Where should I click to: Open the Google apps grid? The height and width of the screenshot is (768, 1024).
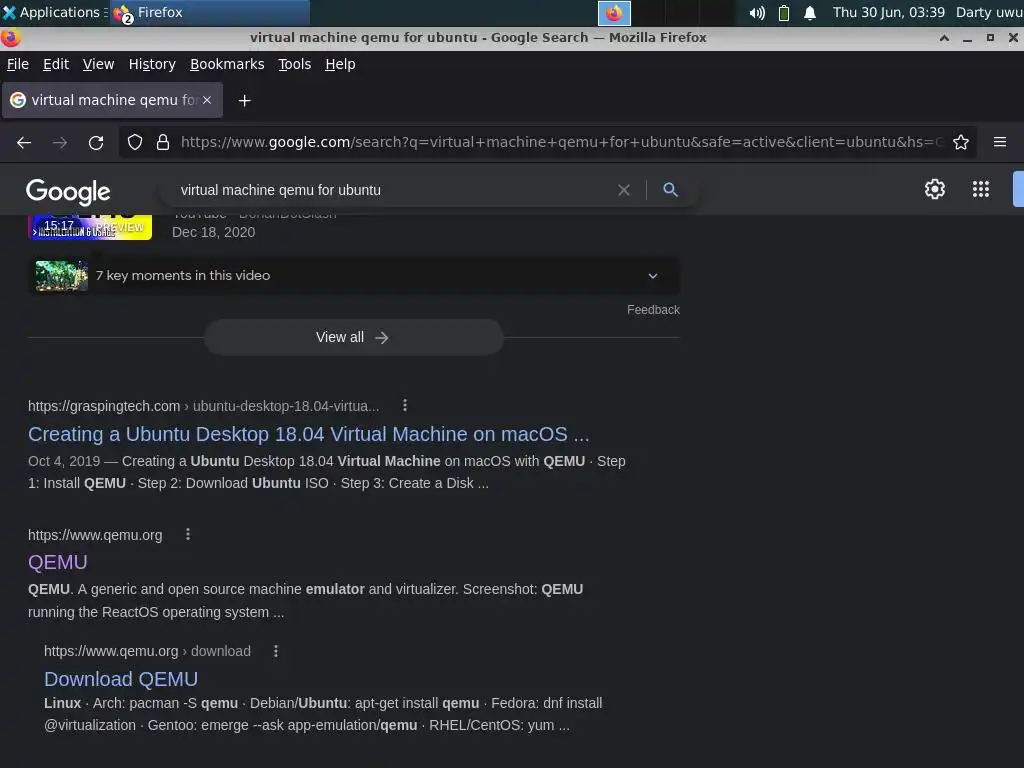980,189
